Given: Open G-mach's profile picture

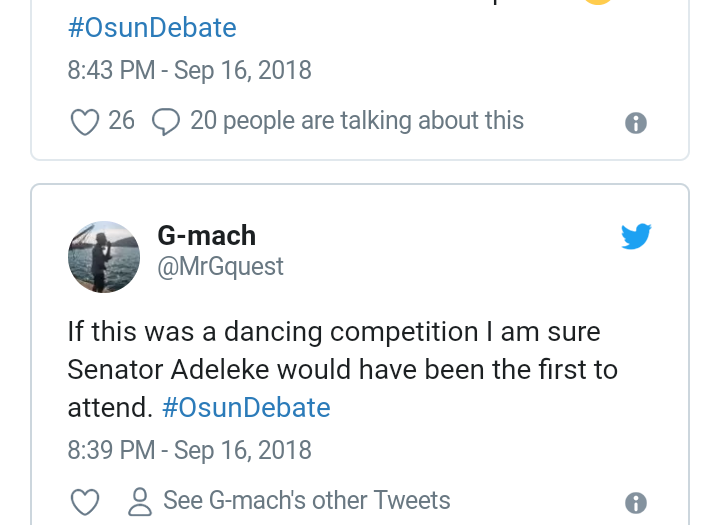Looking at the screenshot, I should click(104, 256).
